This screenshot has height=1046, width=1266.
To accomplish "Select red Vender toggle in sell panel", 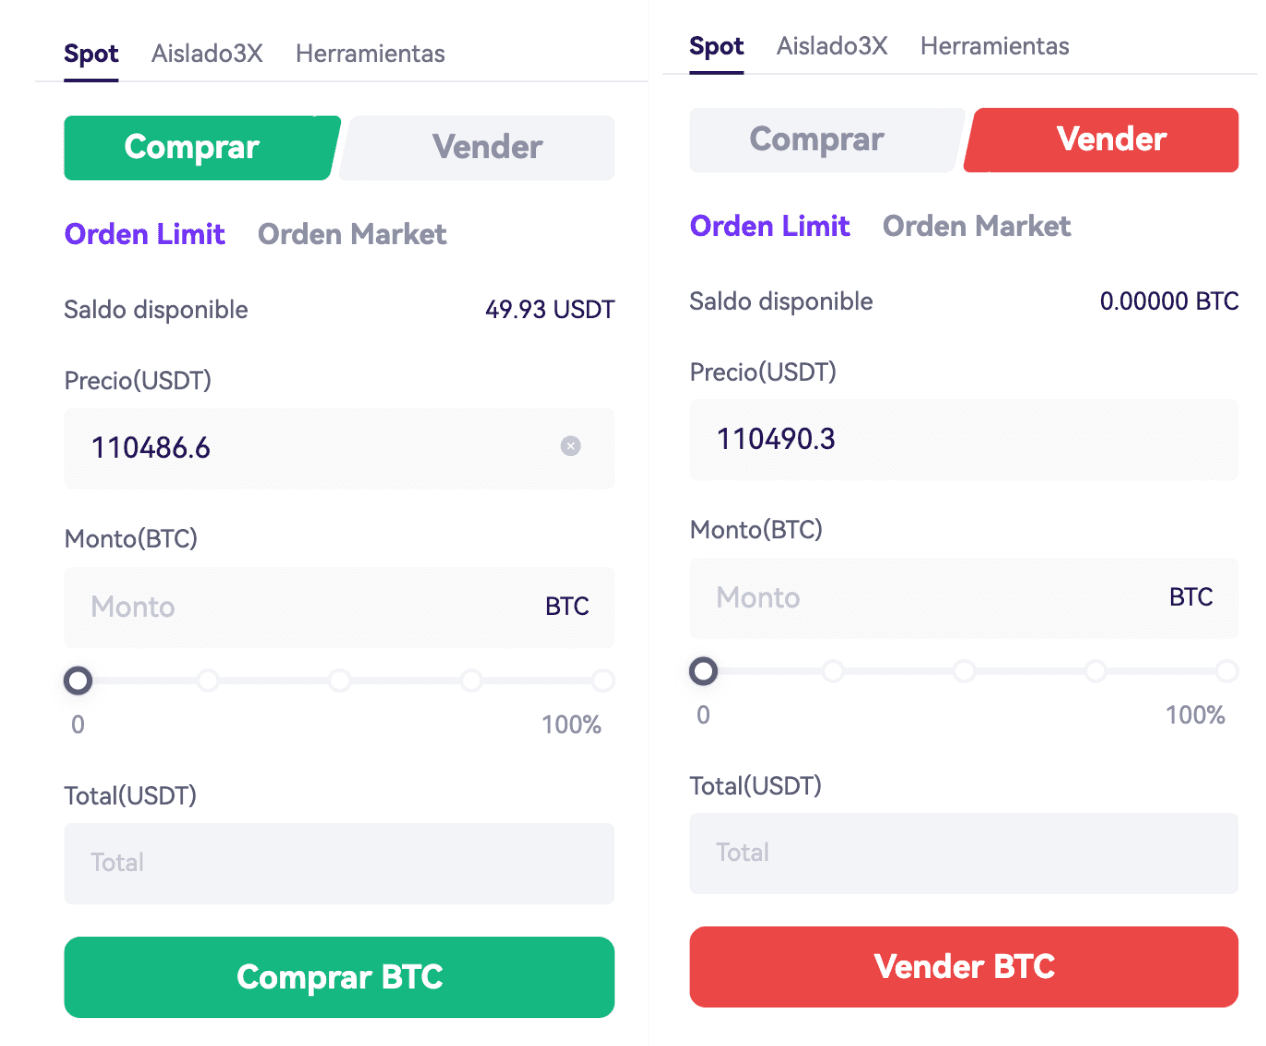I will click(1102, 140).
